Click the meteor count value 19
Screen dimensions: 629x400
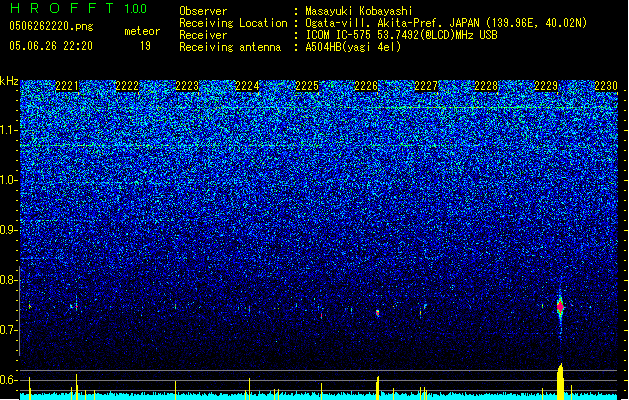(x=145, y=46)
